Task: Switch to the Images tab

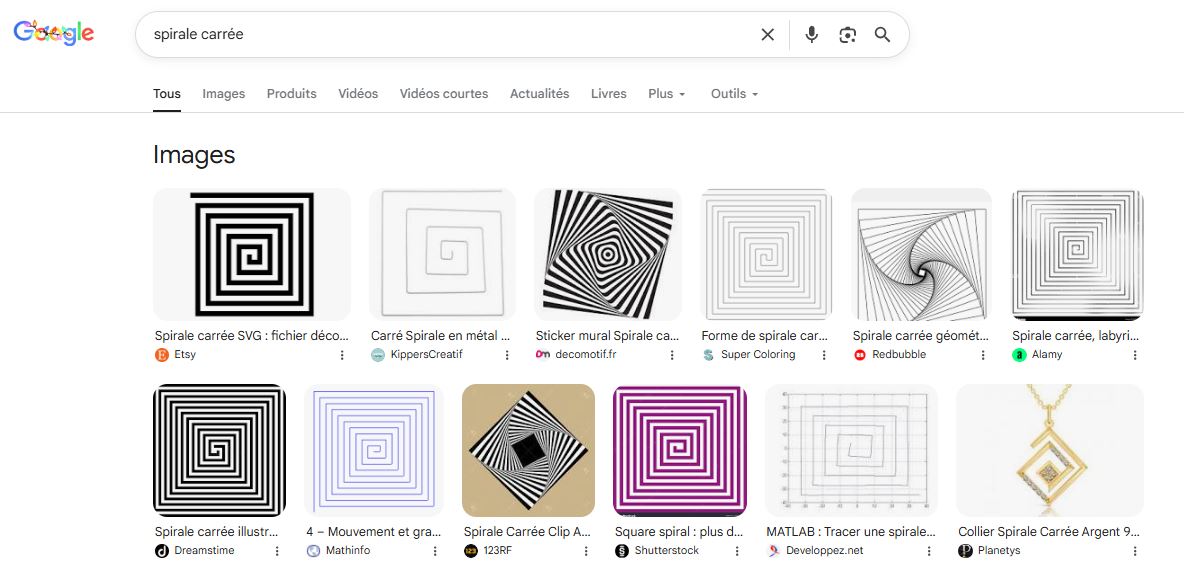Action: (x=223, y=94)
